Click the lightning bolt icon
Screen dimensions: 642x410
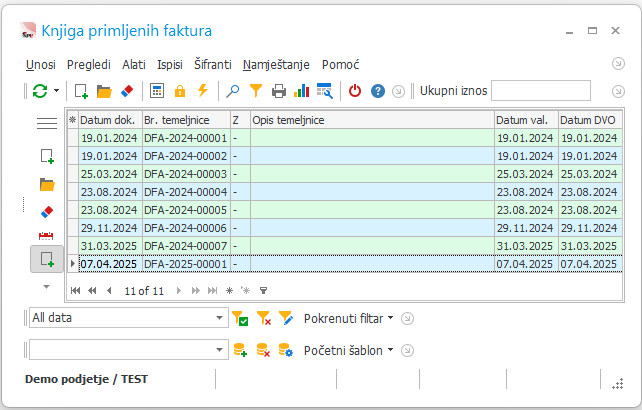click(203, 91)
